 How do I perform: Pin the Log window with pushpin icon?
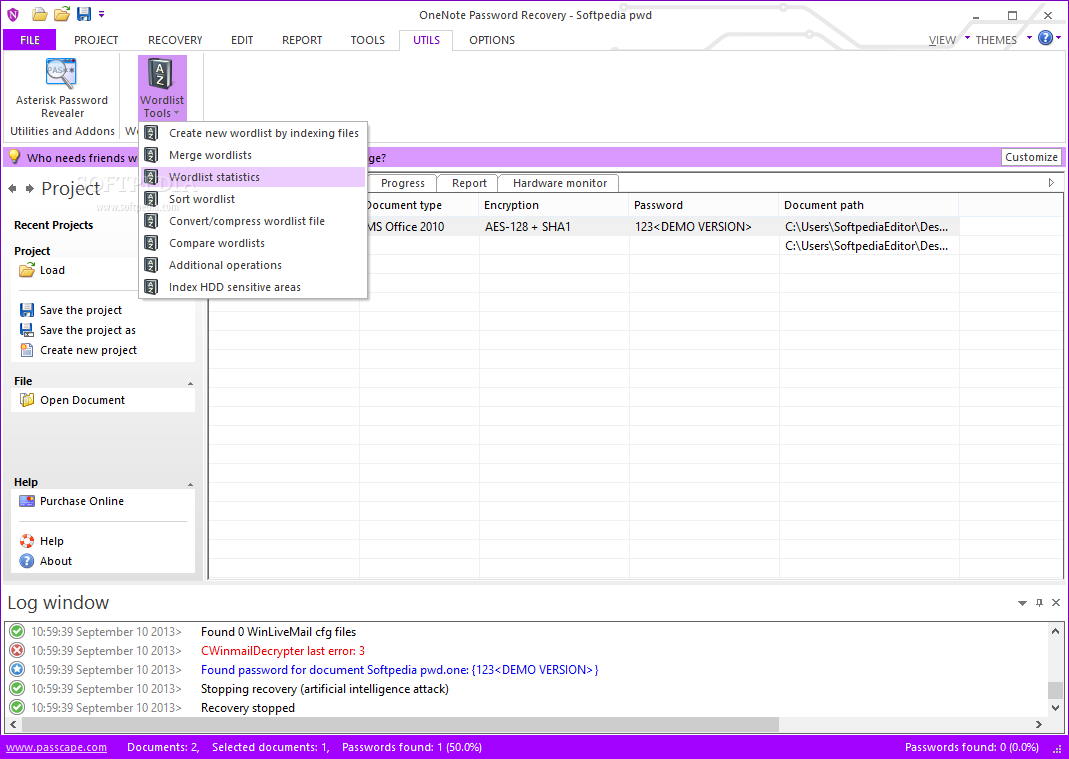[x=1039, y=603]
